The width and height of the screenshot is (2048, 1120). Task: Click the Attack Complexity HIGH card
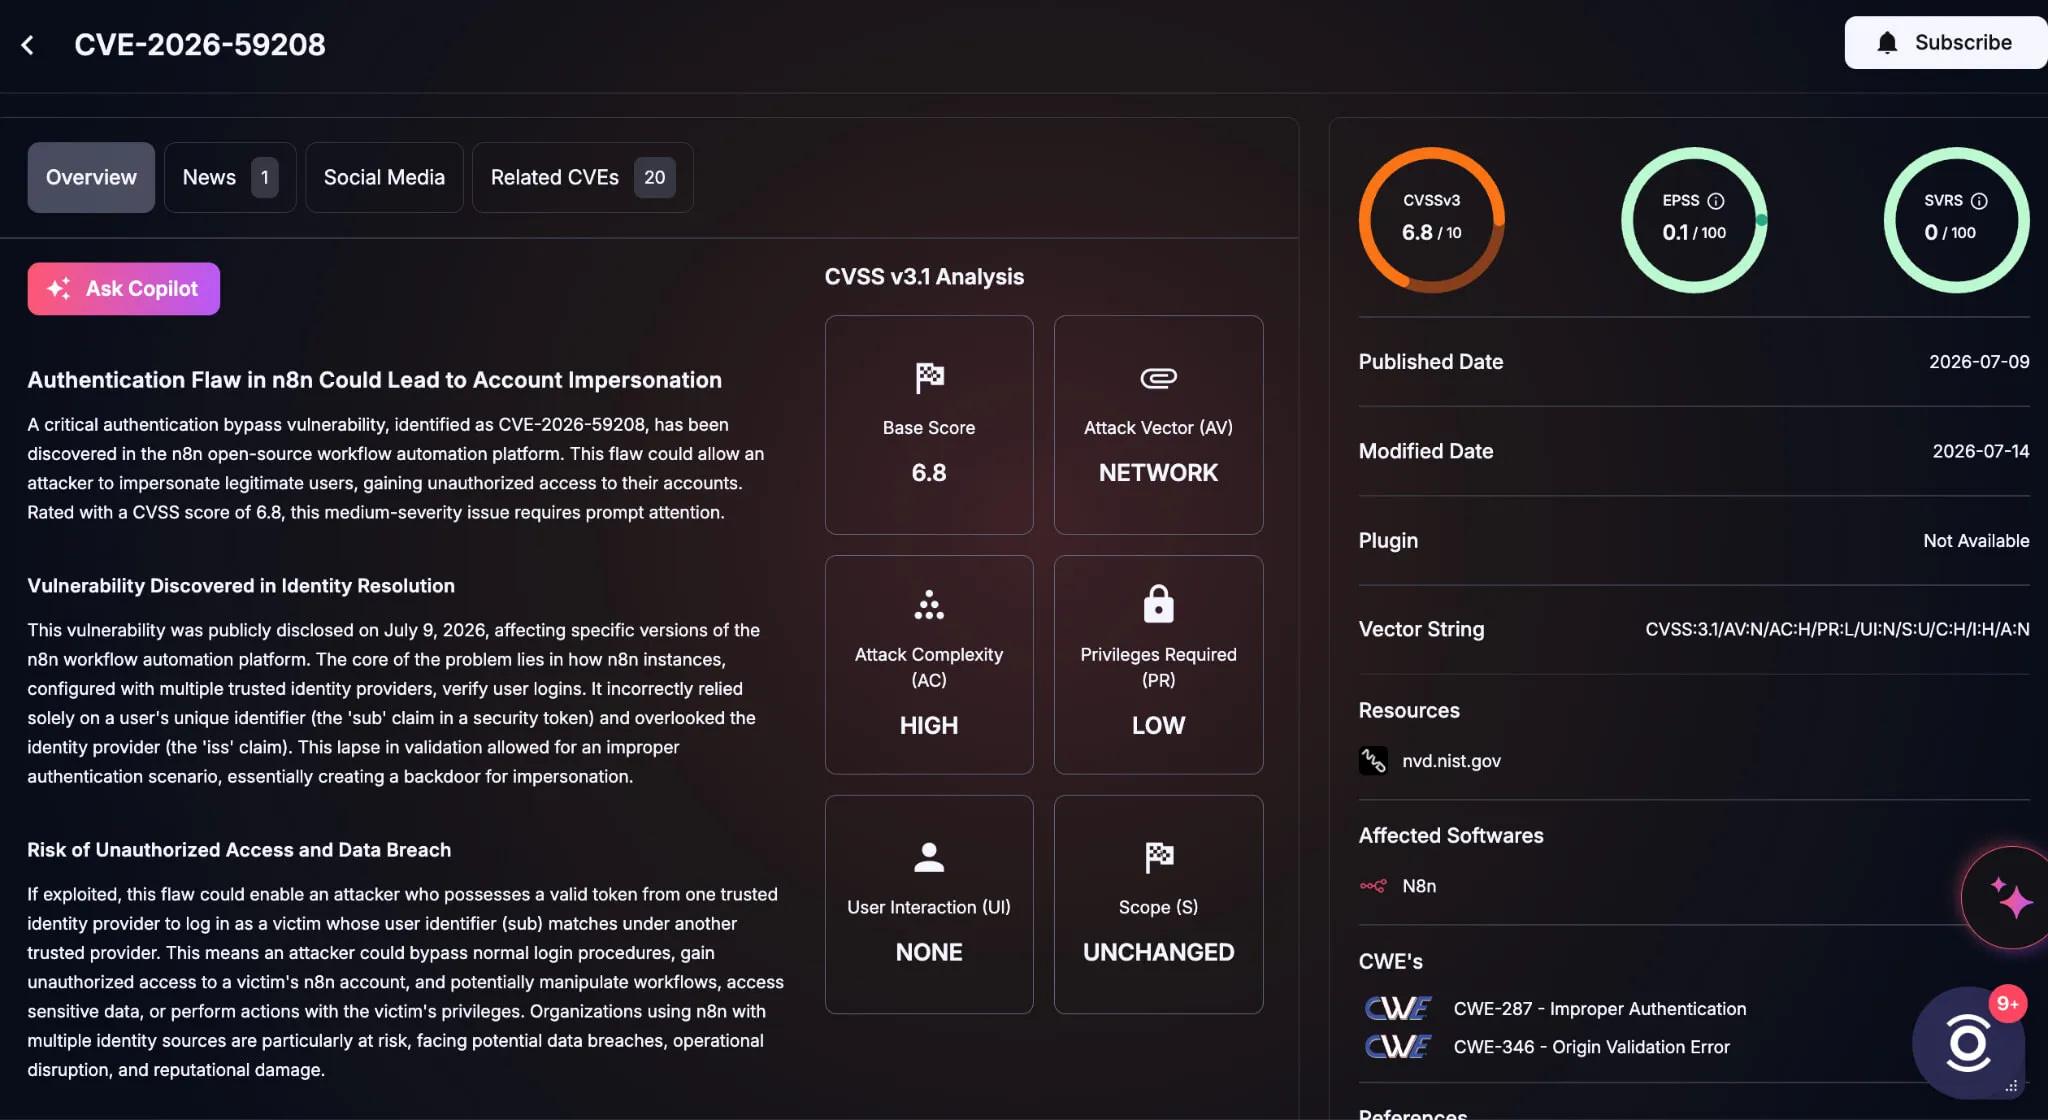[x=929, y=665]
